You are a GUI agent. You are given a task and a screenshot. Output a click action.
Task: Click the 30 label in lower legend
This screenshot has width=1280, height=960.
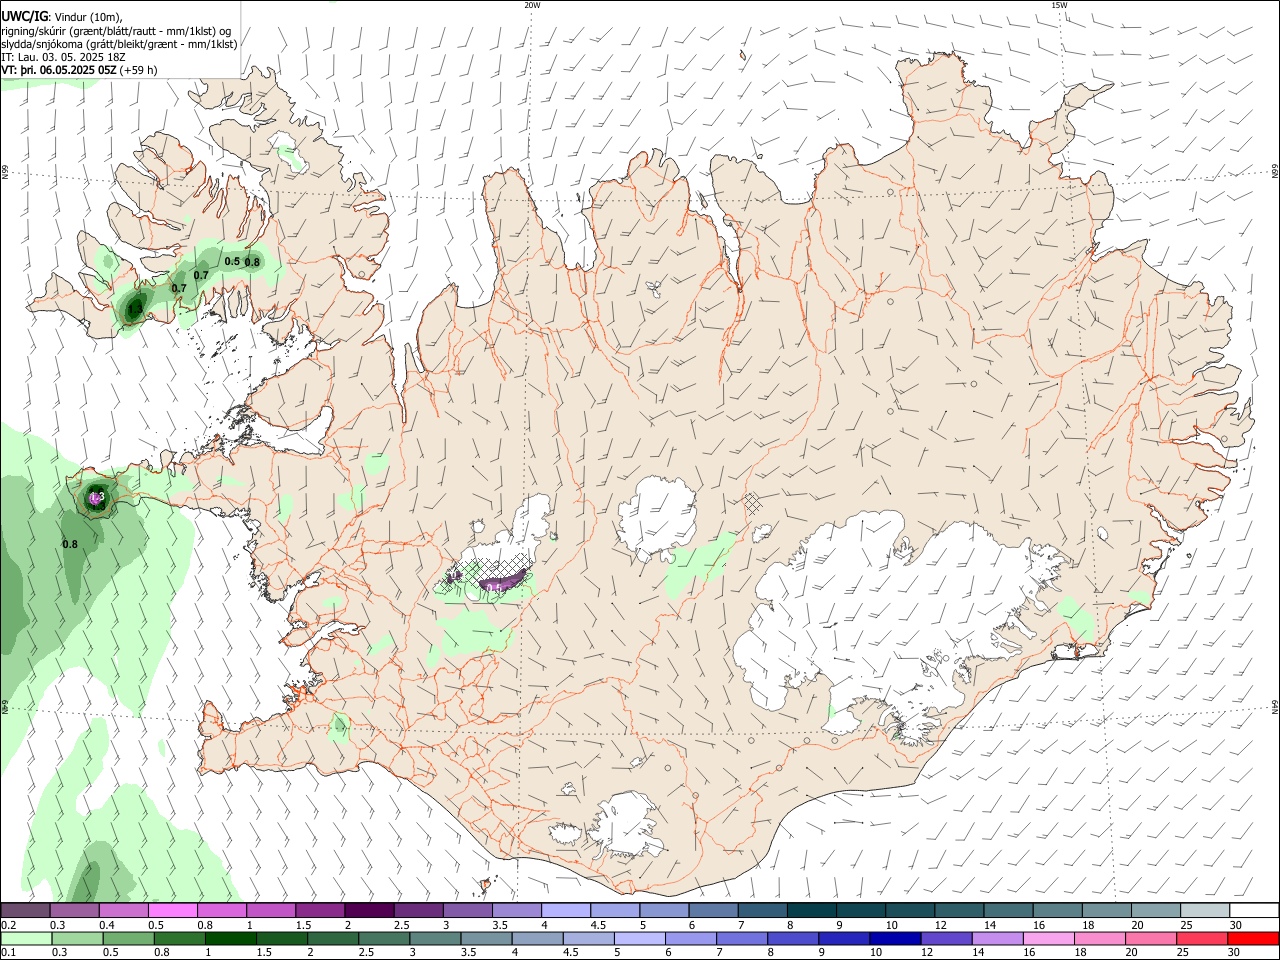click(1235, 952)
